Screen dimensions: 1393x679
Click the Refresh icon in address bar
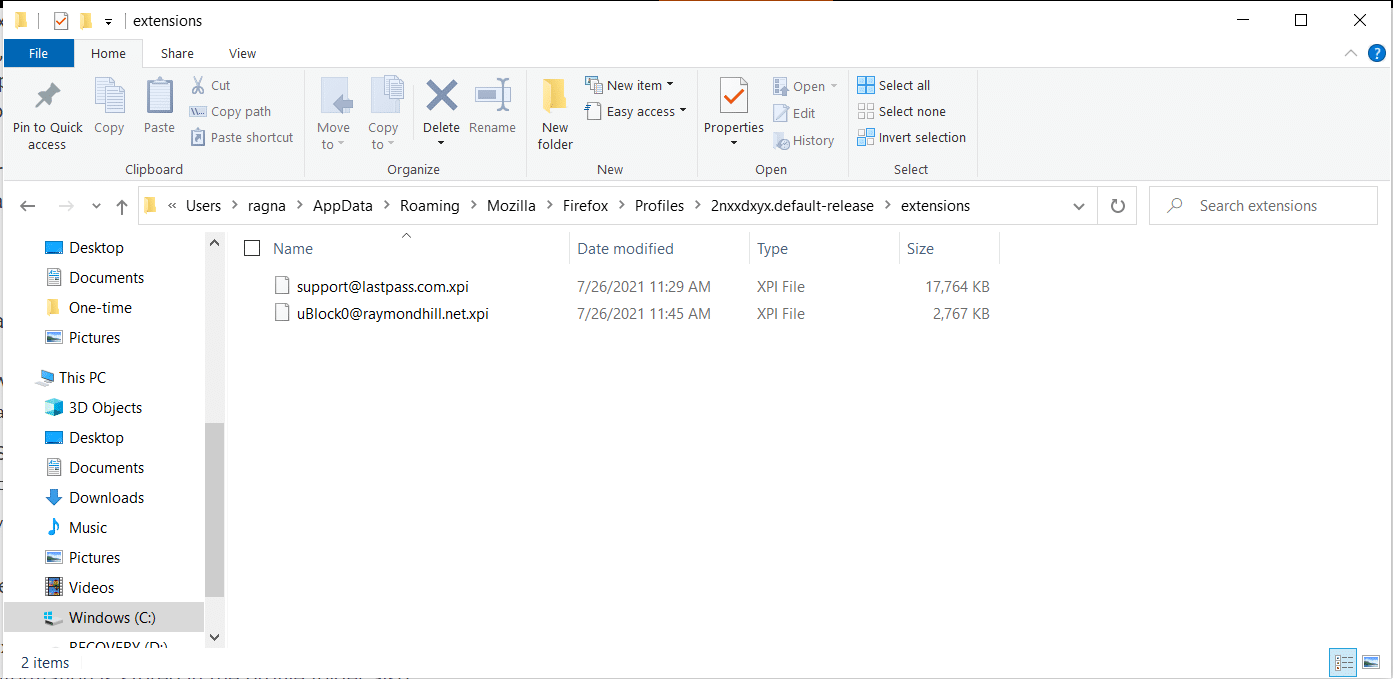click(x=1117, y=205)
